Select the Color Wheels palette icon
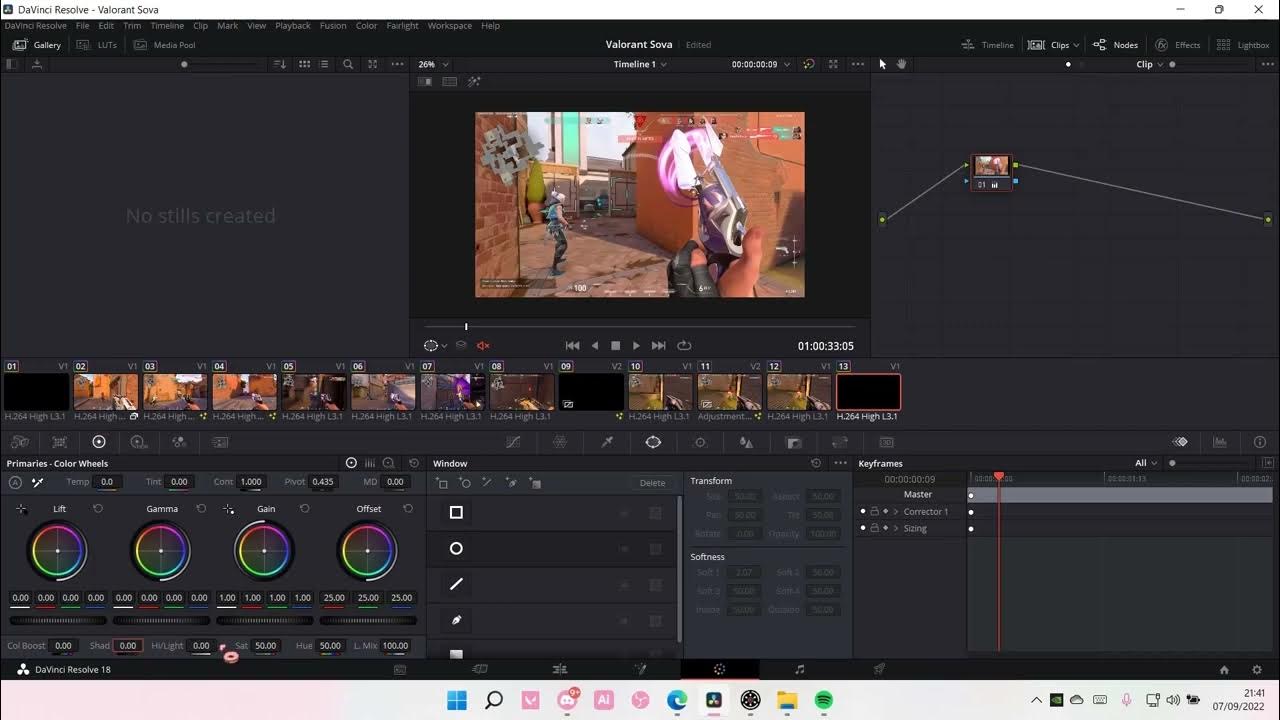 pos(99,442)
